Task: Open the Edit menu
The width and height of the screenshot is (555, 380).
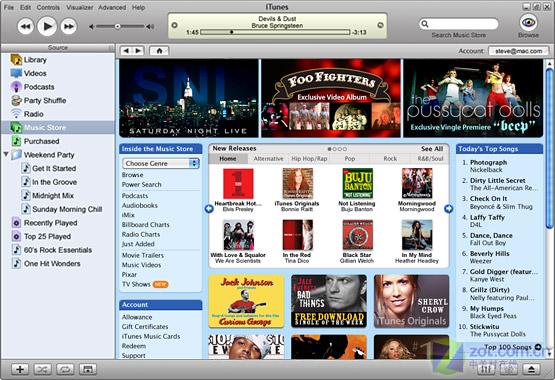Action: [x=25, y=7]
